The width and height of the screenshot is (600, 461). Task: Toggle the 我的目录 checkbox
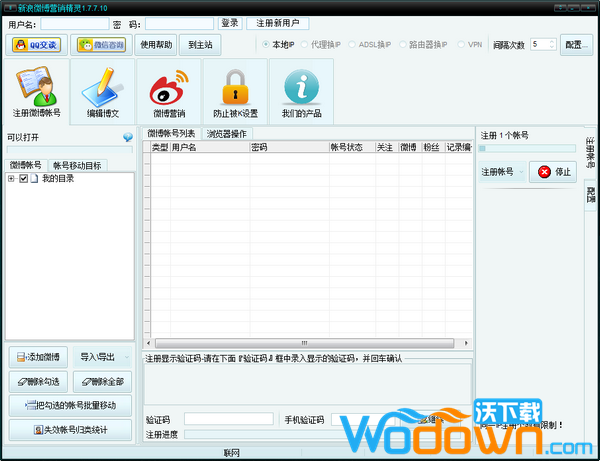24,179
